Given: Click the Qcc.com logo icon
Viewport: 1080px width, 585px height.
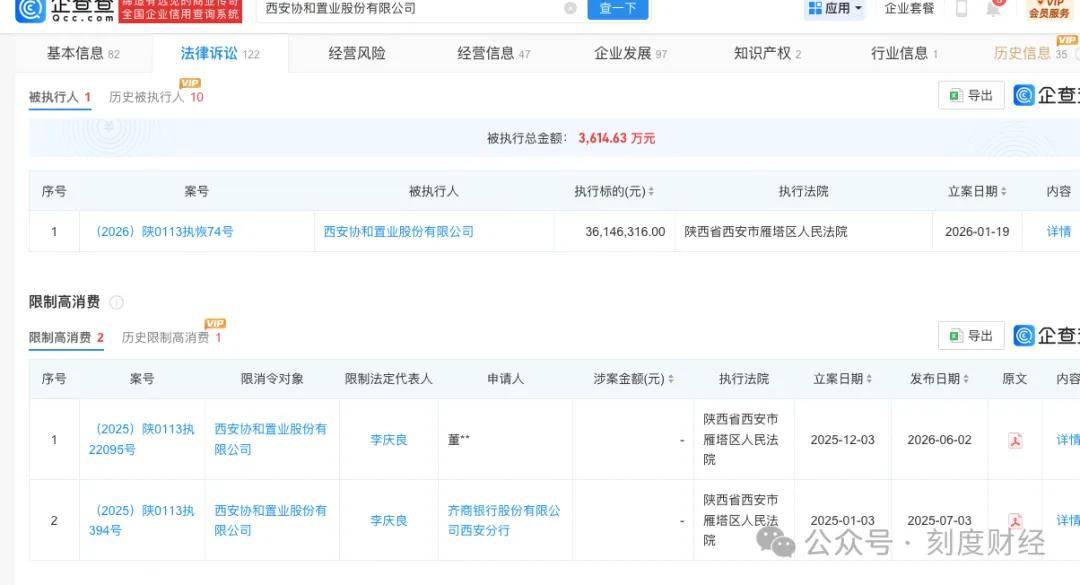Looking at the screenshot, I should tap(29, 9).
